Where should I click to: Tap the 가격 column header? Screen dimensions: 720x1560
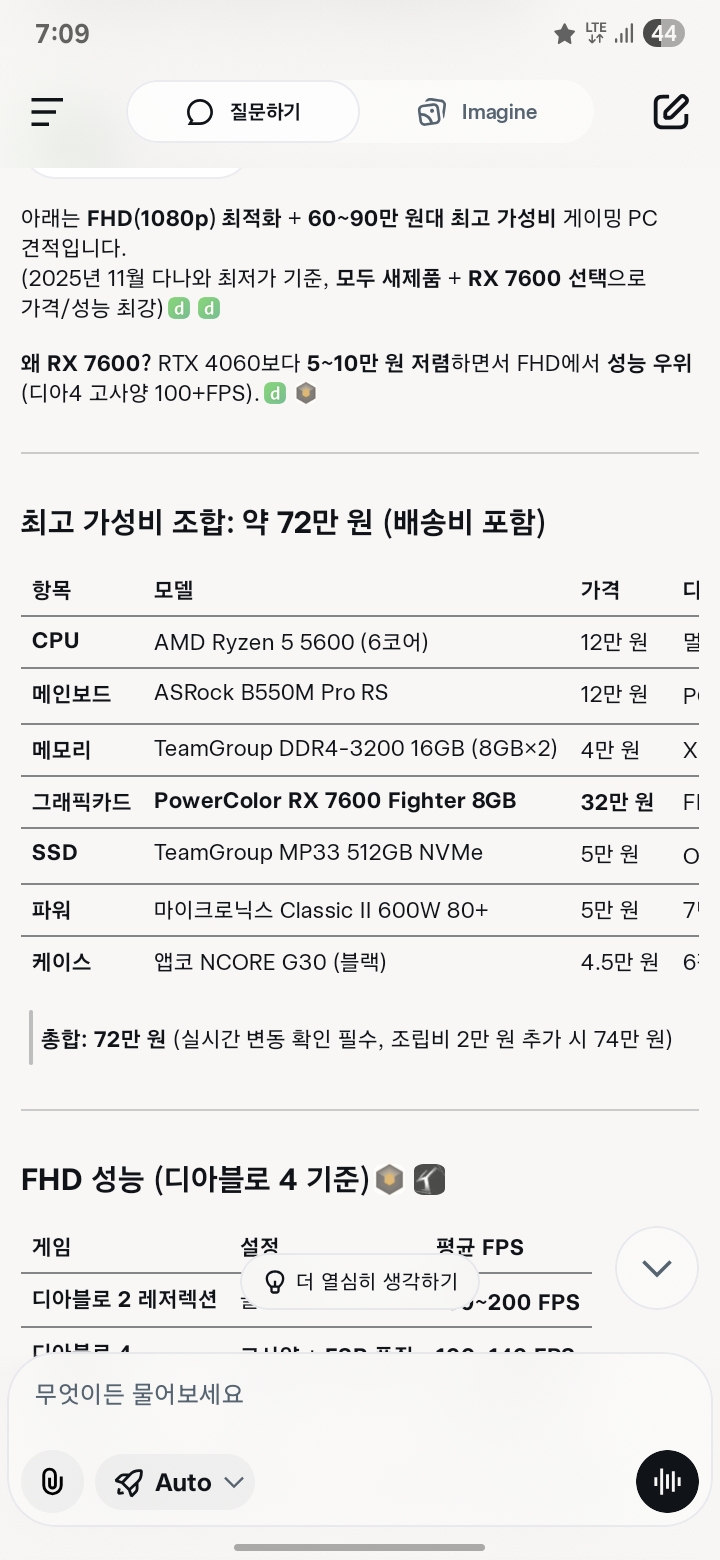coord(600,590)
